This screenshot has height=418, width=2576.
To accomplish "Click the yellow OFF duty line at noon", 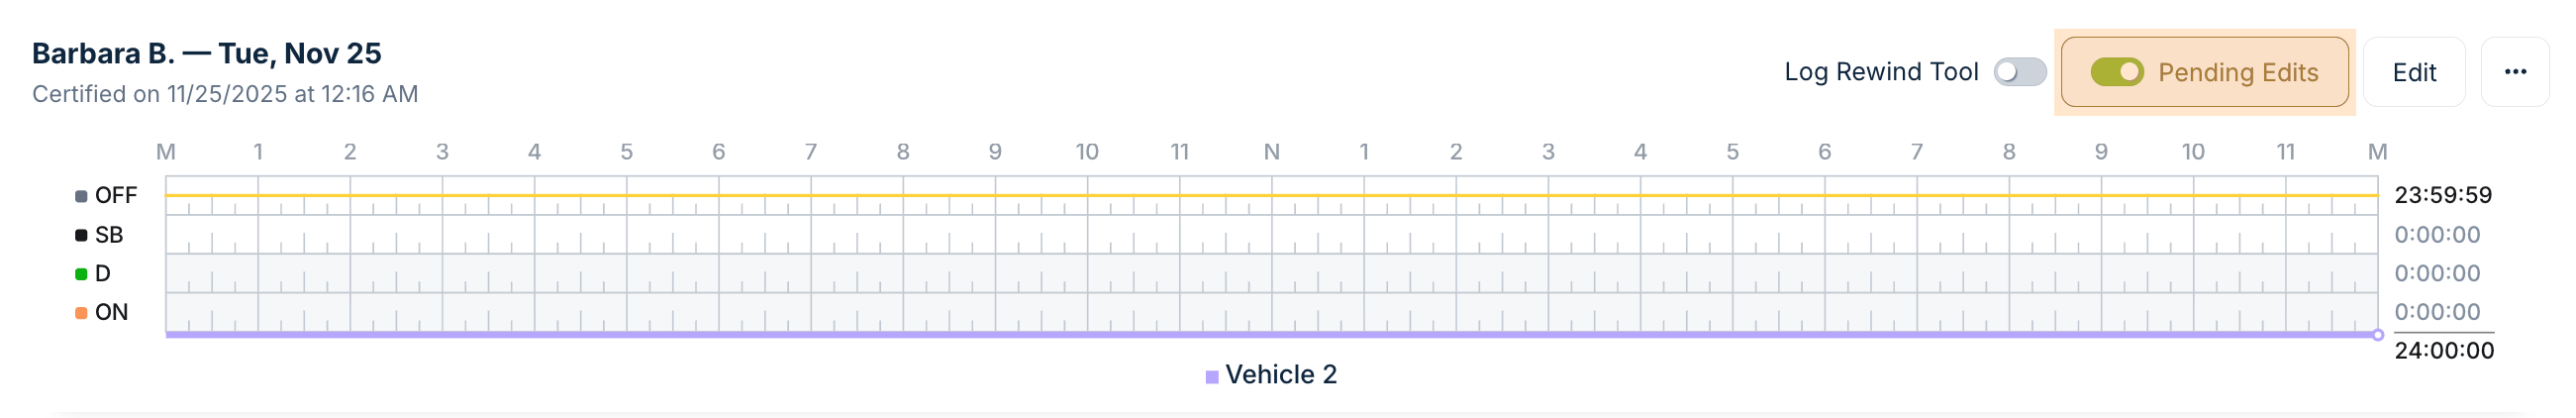I will click(x=1272, y=195).
